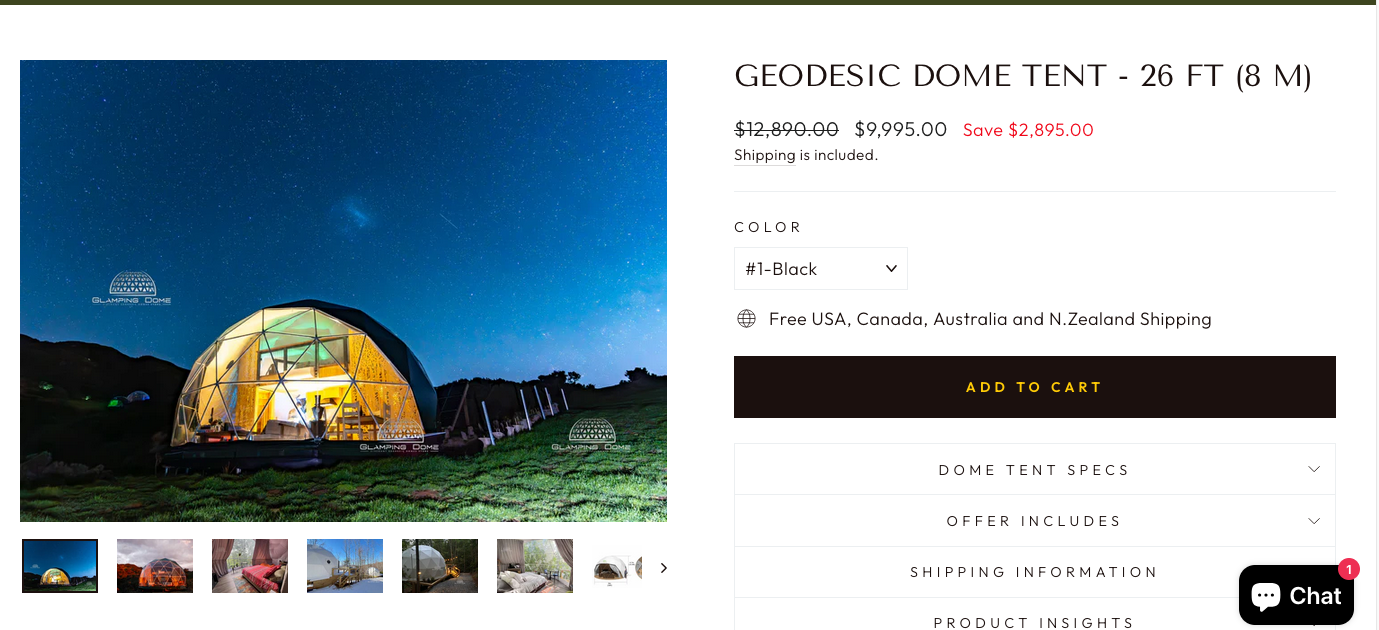Expand the Dome Tent Specs section

click(x=1035, y=469)
